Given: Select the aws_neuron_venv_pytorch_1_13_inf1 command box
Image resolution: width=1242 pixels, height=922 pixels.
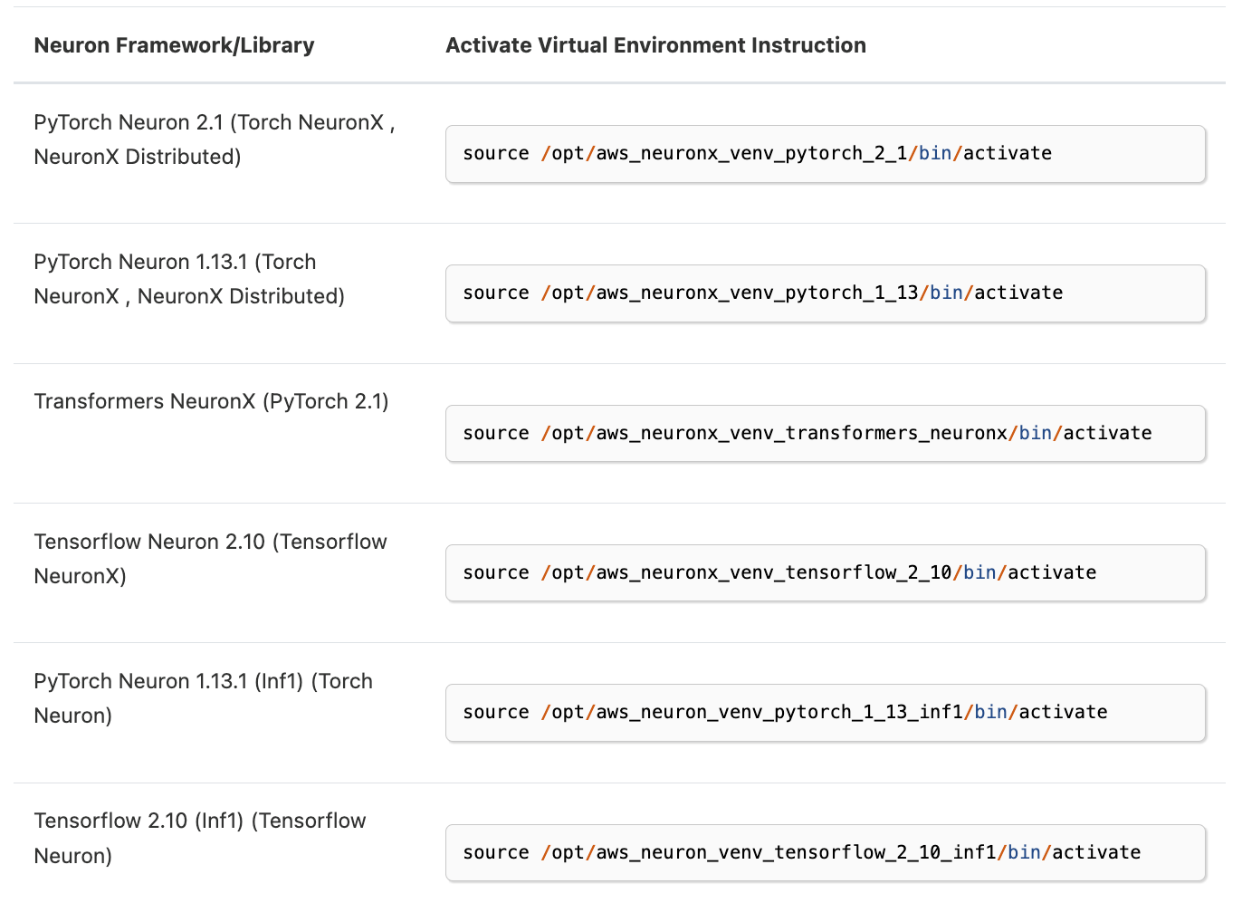Looking at the screenshot, I should click(825, 712).
